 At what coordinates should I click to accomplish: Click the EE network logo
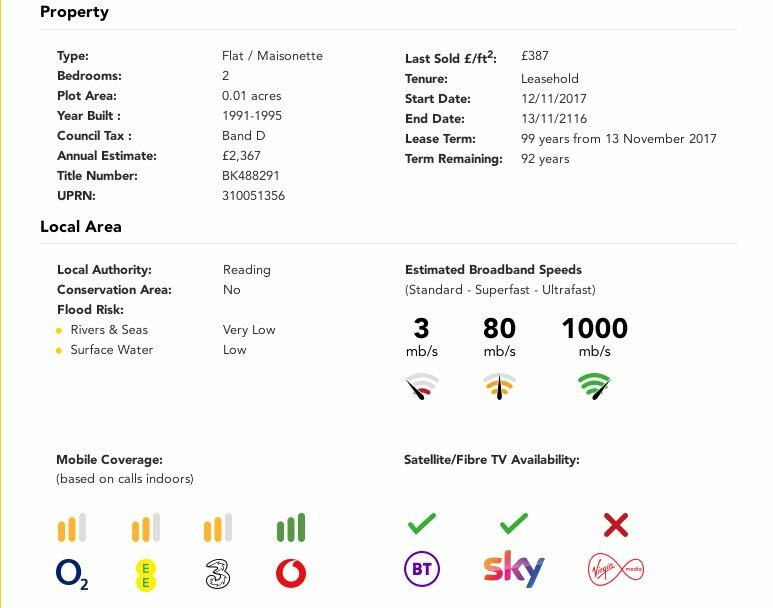146,574
